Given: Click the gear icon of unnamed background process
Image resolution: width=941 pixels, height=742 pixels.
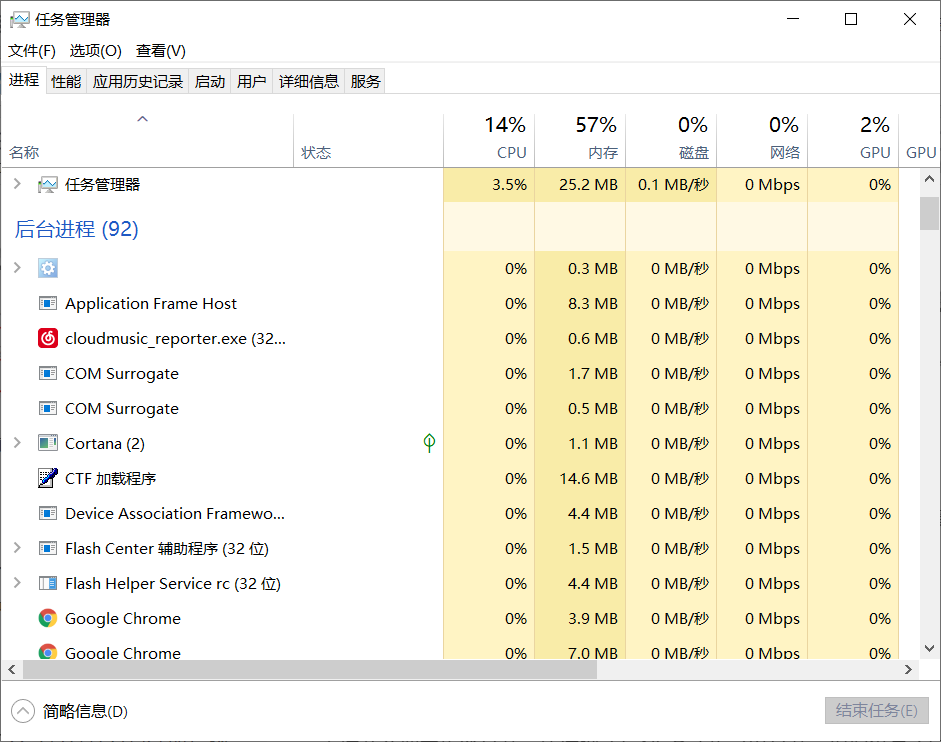Looking at the screenshot, I should [x=47, y=268].
